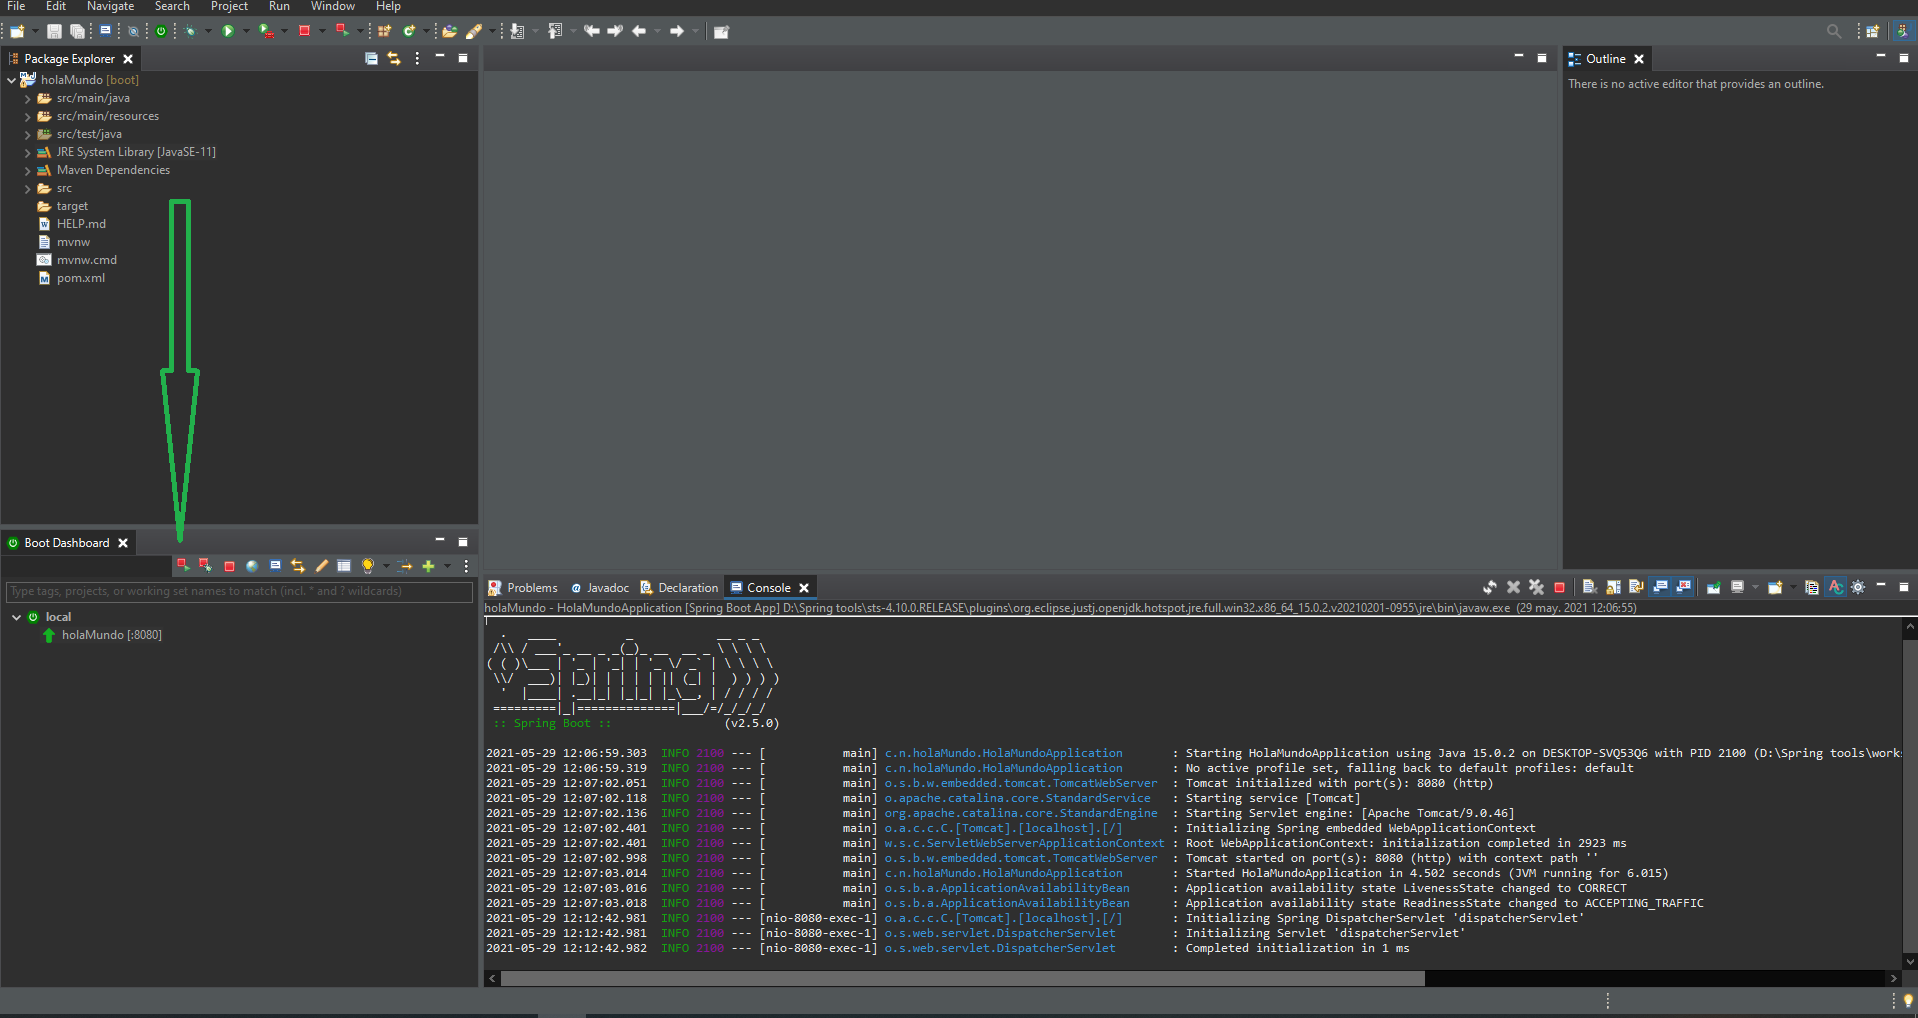Collapse the local node in Boot Dashboard
This screenshot has height=1018, width=1918.
16,617
